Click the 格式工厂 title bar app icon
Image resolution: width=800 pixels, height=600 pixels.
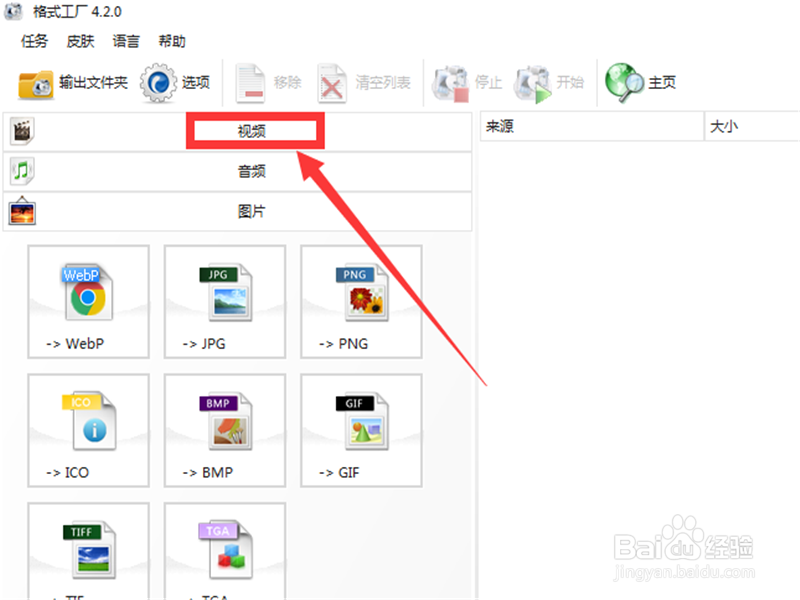(x=14, y=11)
